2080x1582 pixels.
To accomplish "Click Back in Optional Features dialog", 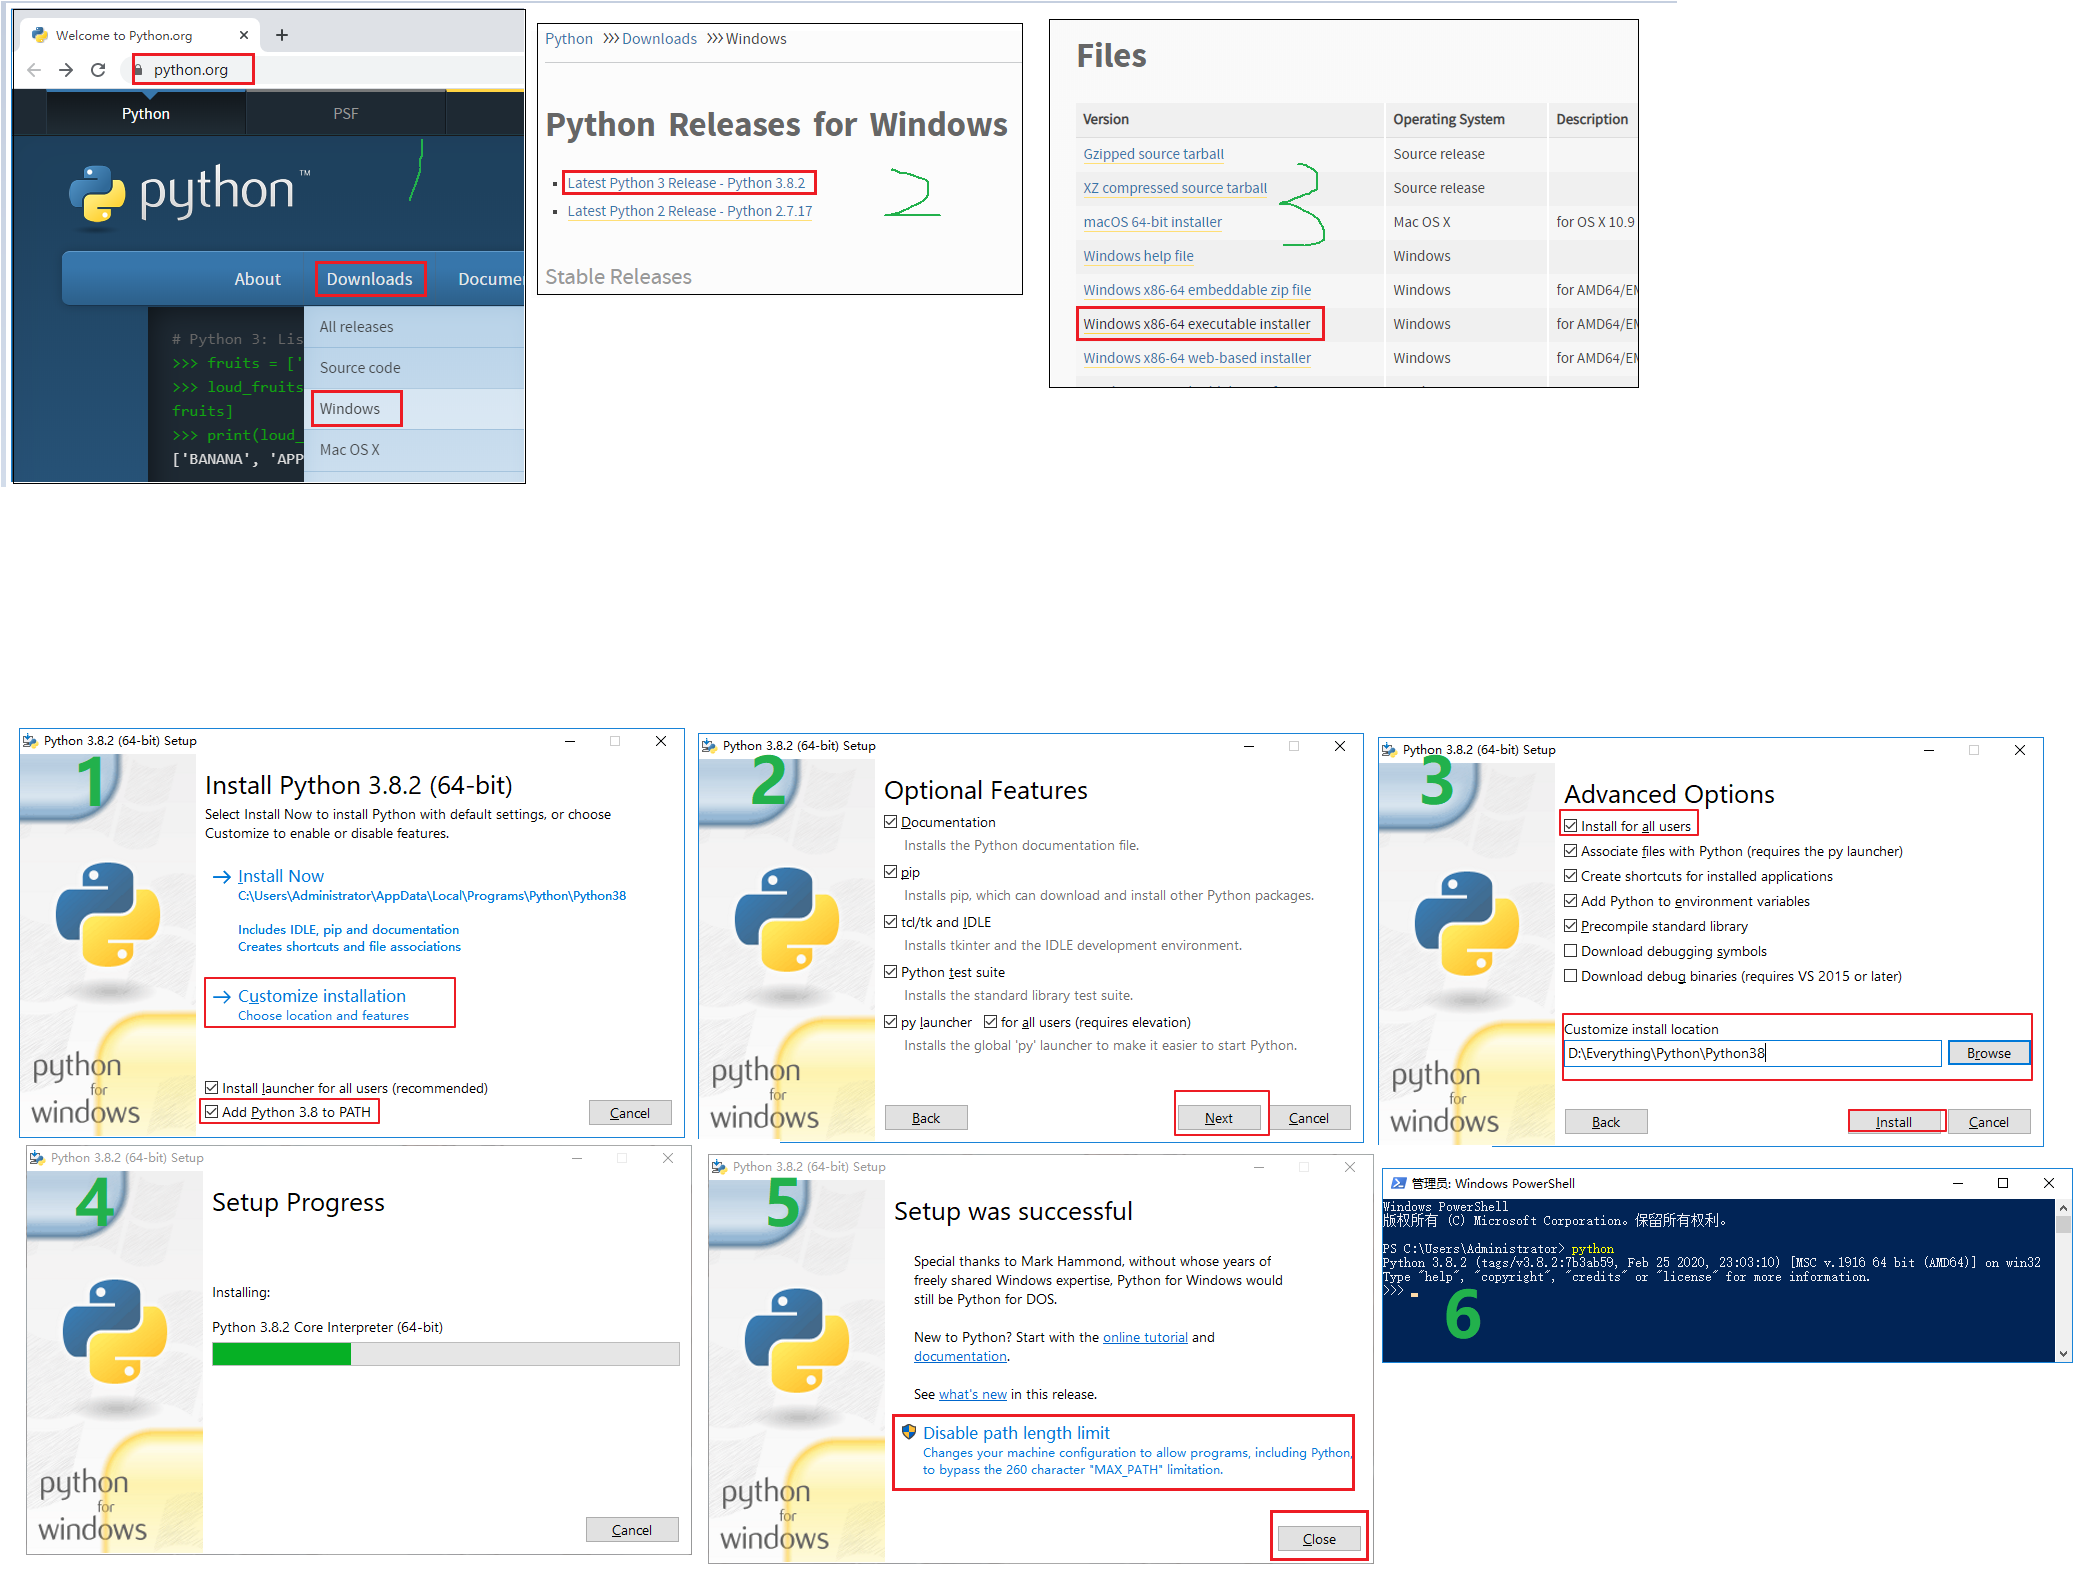I will point(926,1118).
